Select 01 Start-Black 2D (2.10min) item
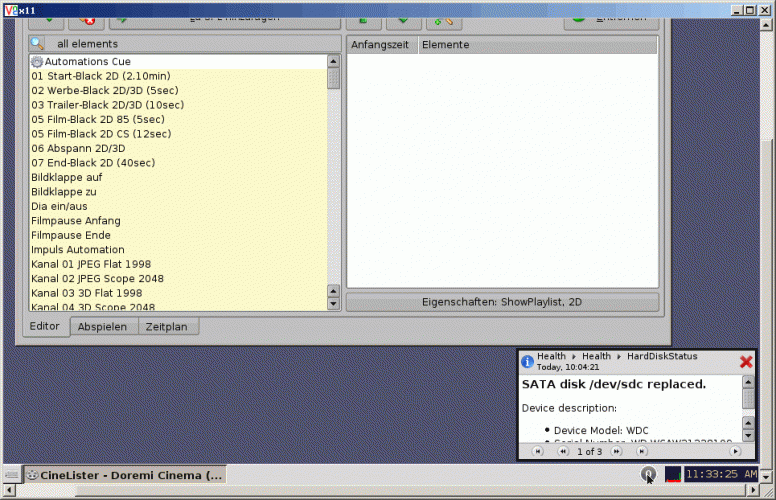The image size is (776, 500). 100,76
